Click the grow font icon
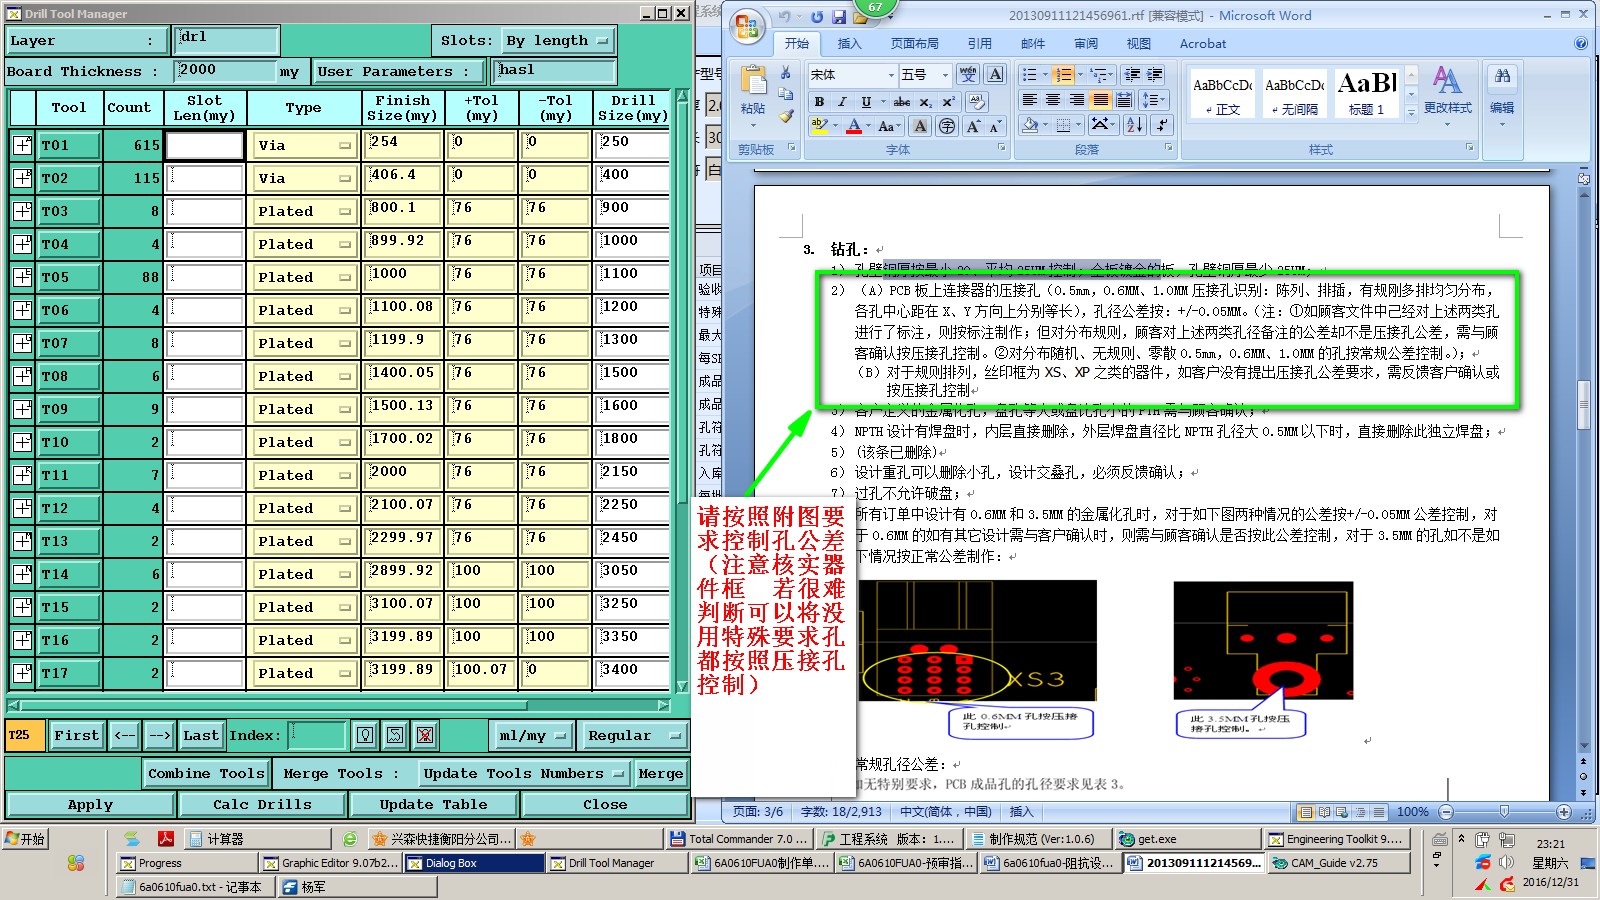1600x900 pixels. coord(972,126)
